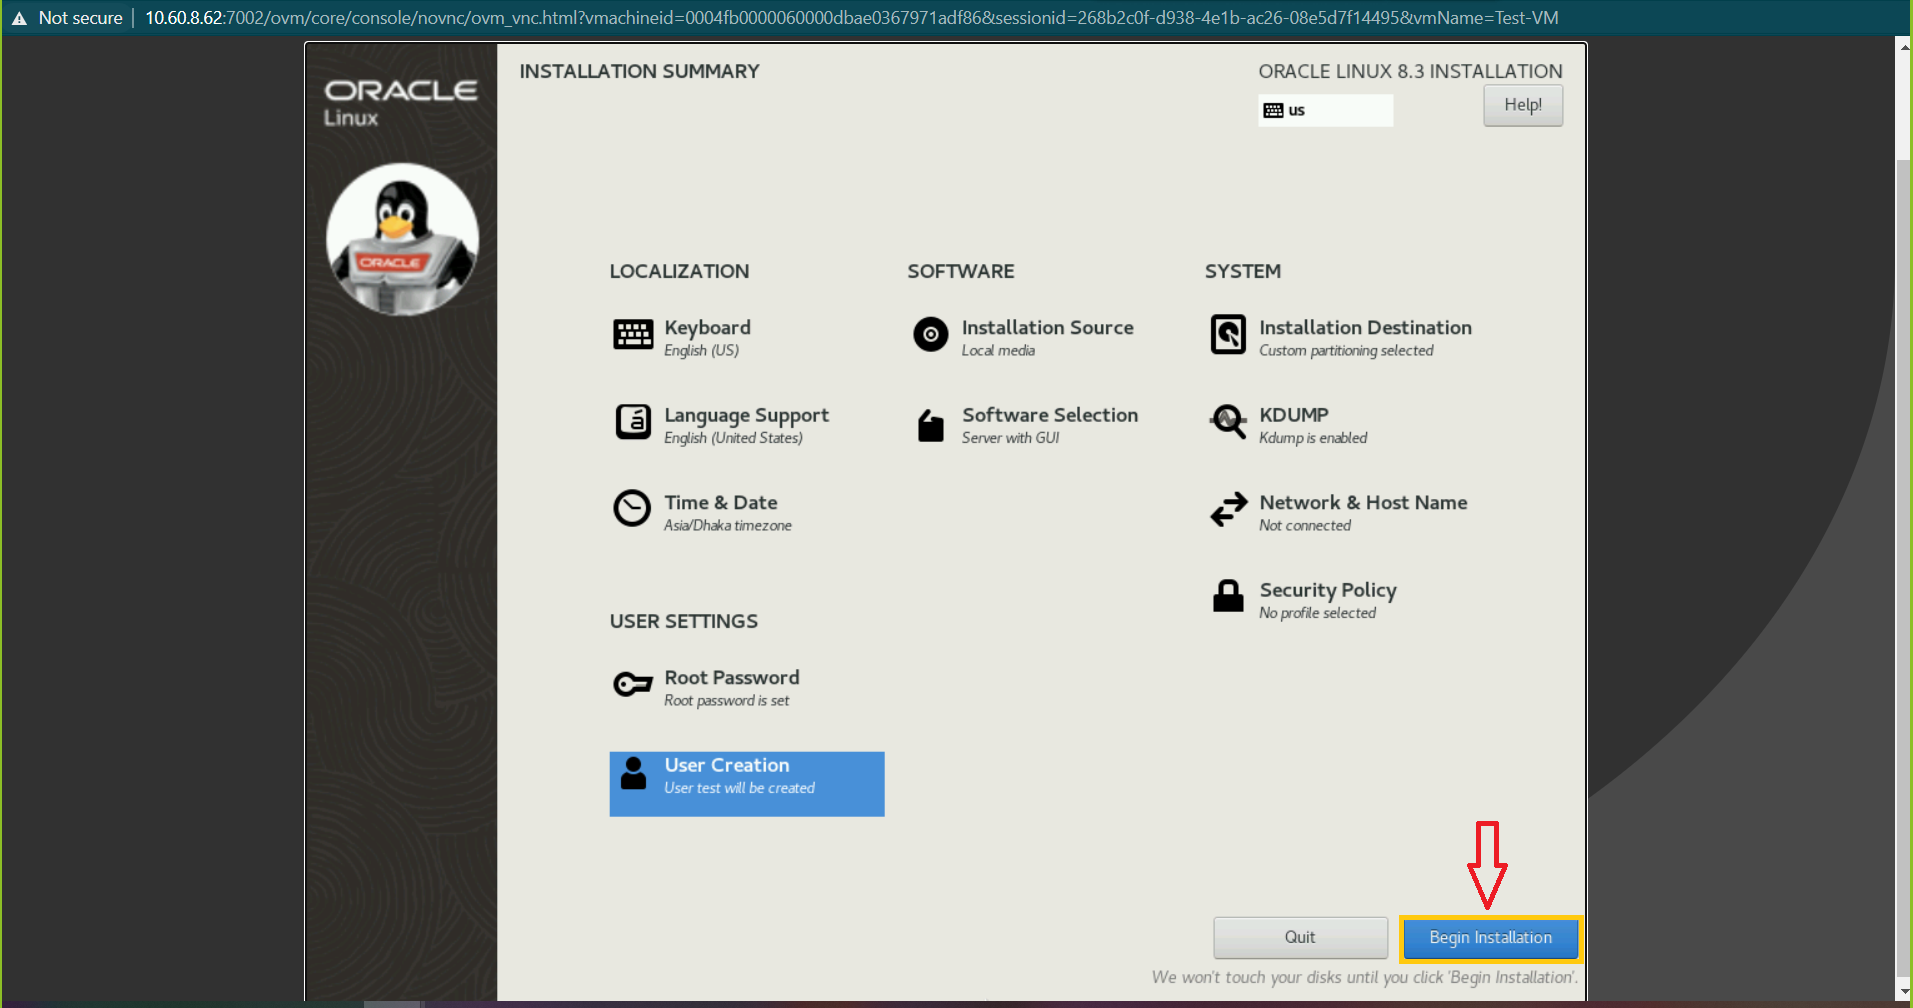Click 'No profile selected' text

1317,613
